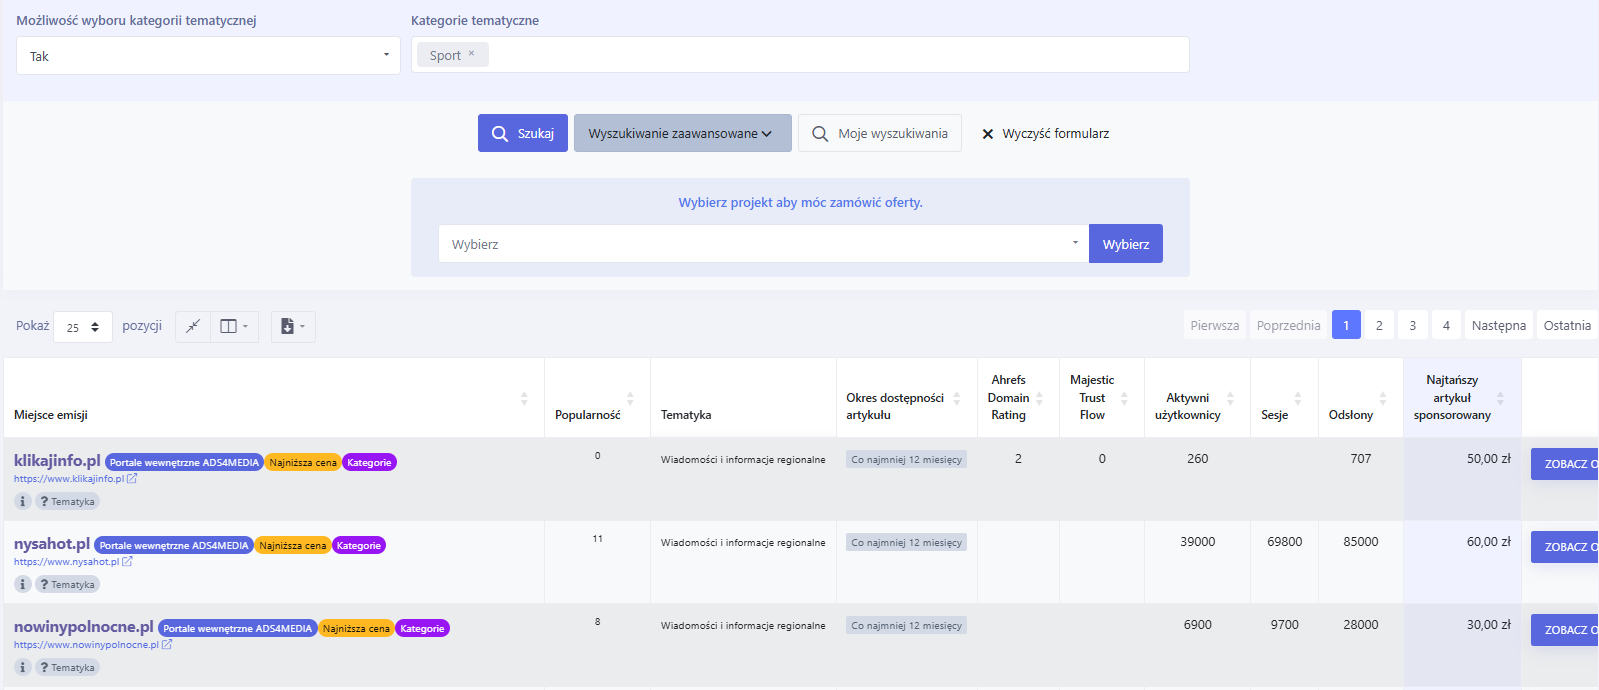
Task: Open the klikajinfo.pl title
Action: click(57, 460)
